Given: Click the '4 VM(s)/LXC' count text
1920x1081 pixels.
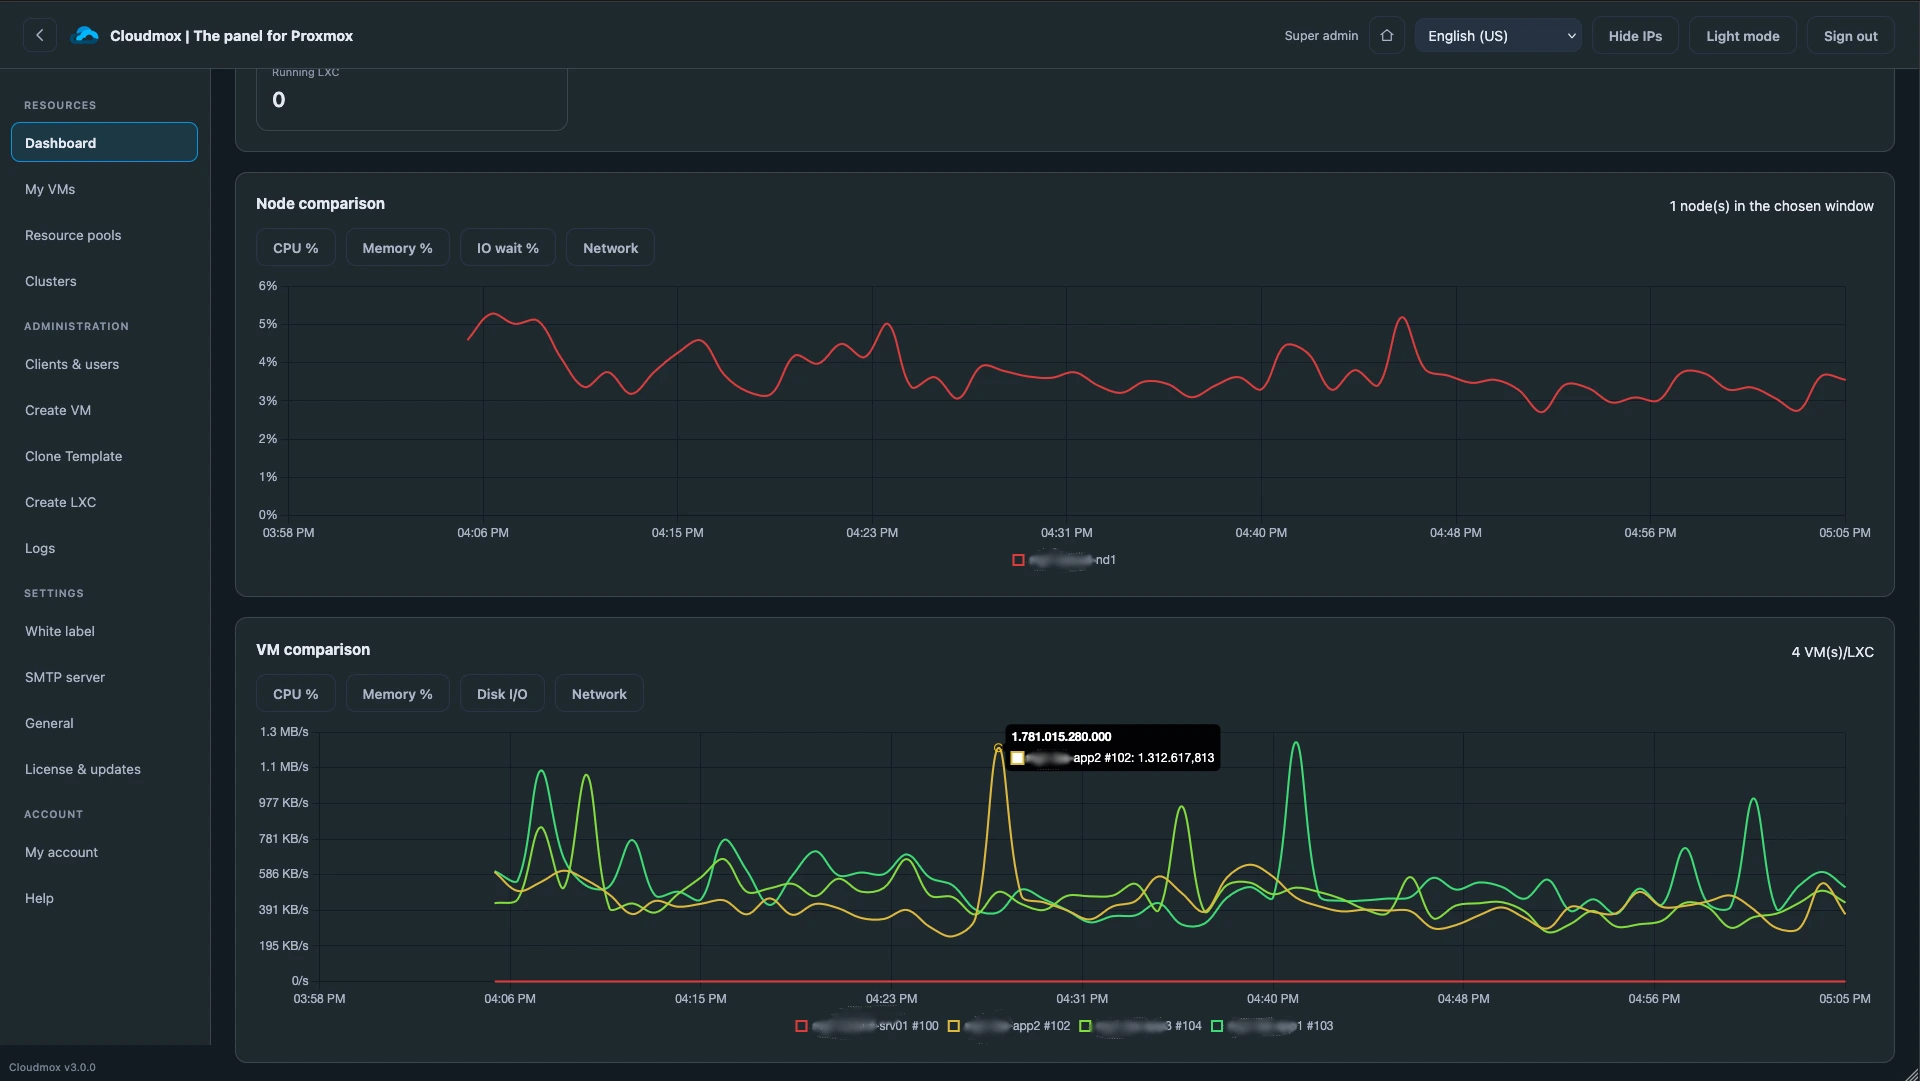Looking at the screenshot, I should [x=1832, y=652].
